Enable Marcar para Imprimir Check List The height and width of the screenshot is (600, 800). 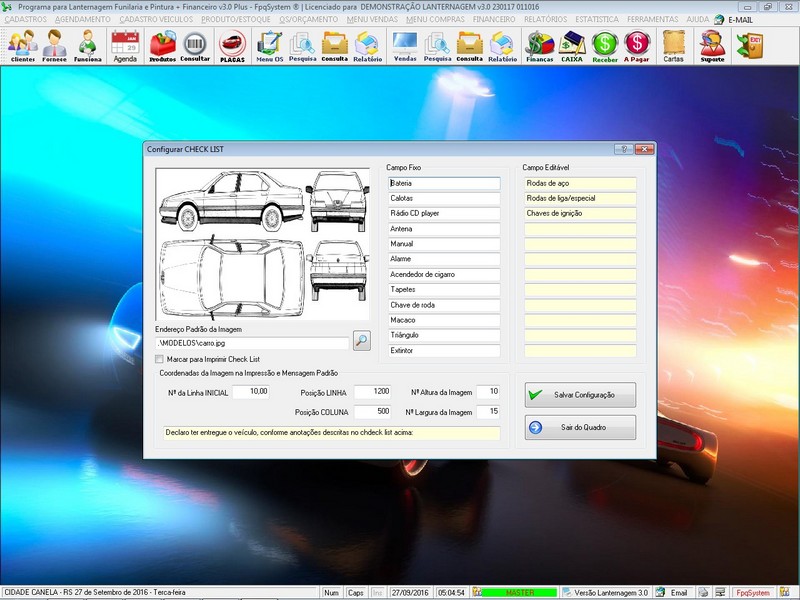click(160, 359)
